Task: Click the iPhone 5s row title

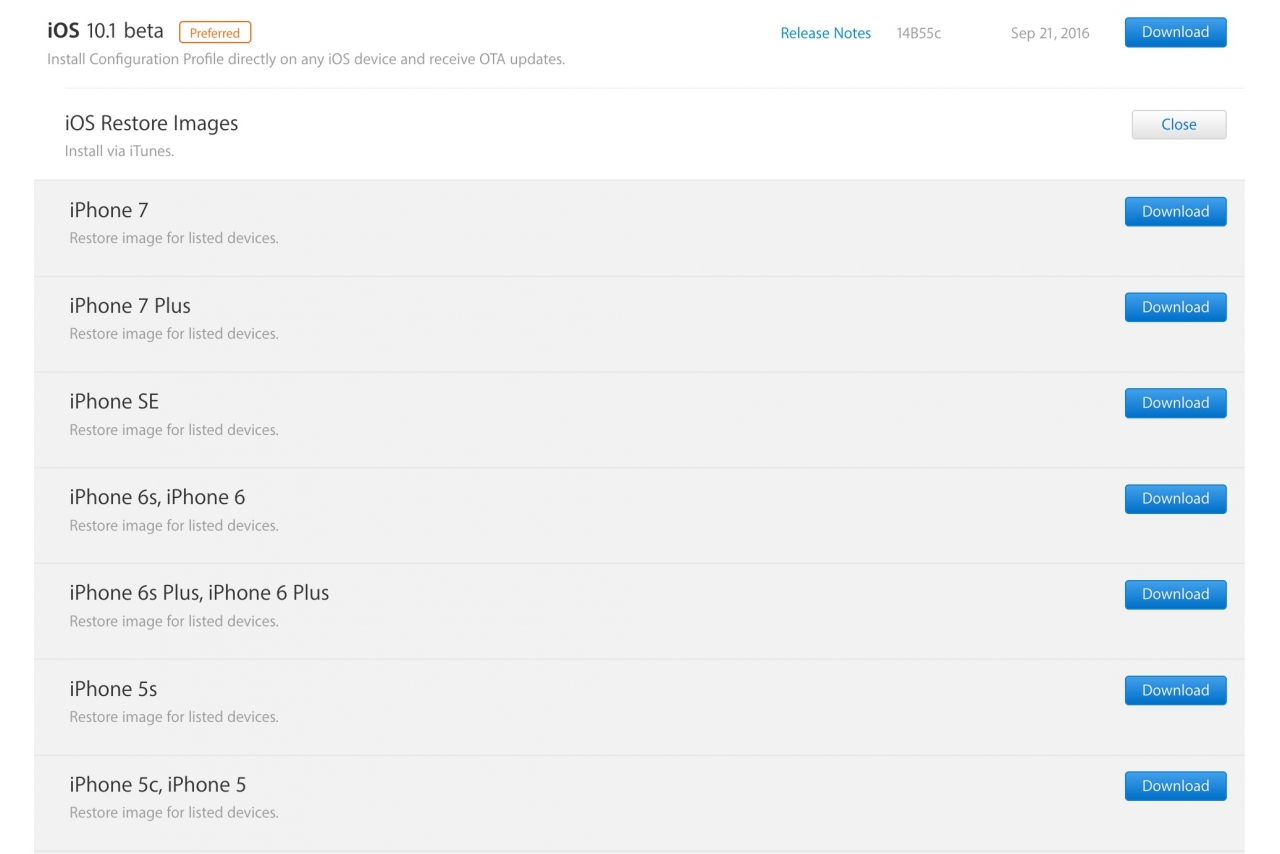Action: click(113, 689)
